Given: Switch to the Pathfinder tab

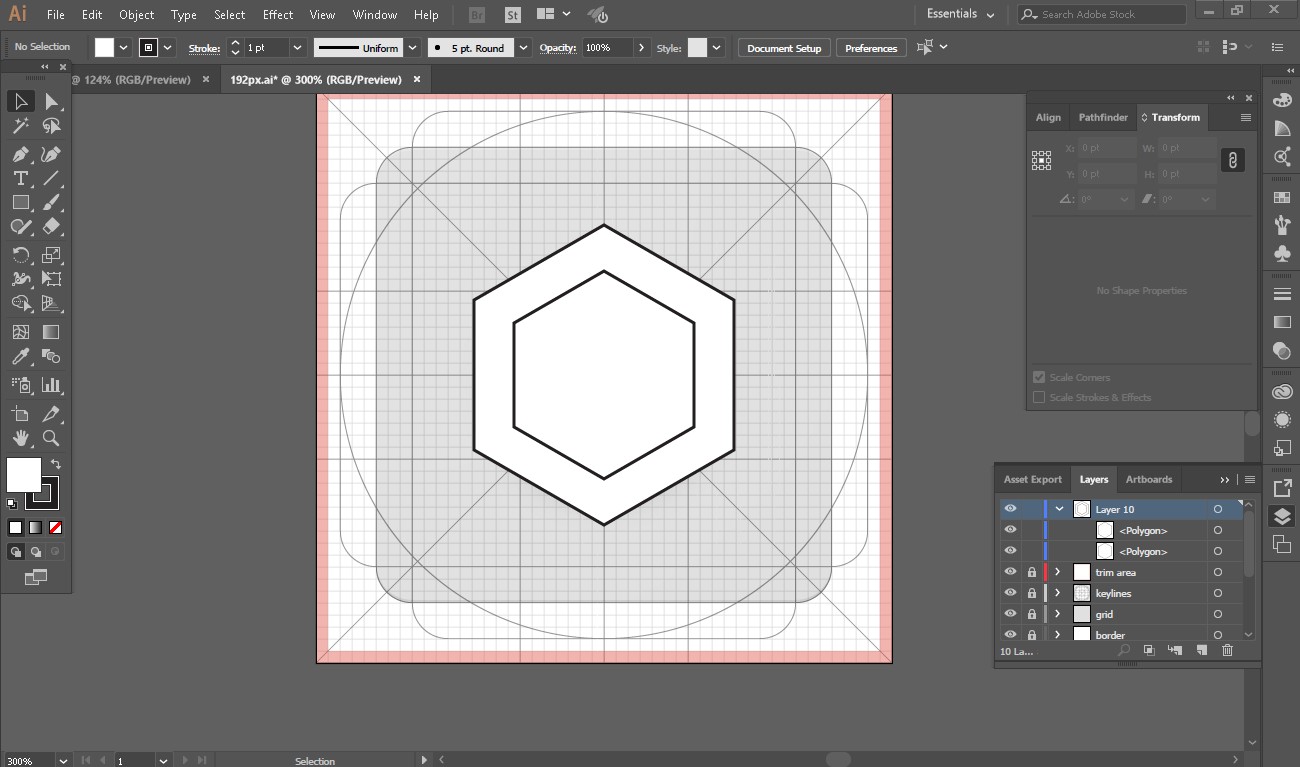Looking at the screenshot, I should click(x=1102, y=117).
